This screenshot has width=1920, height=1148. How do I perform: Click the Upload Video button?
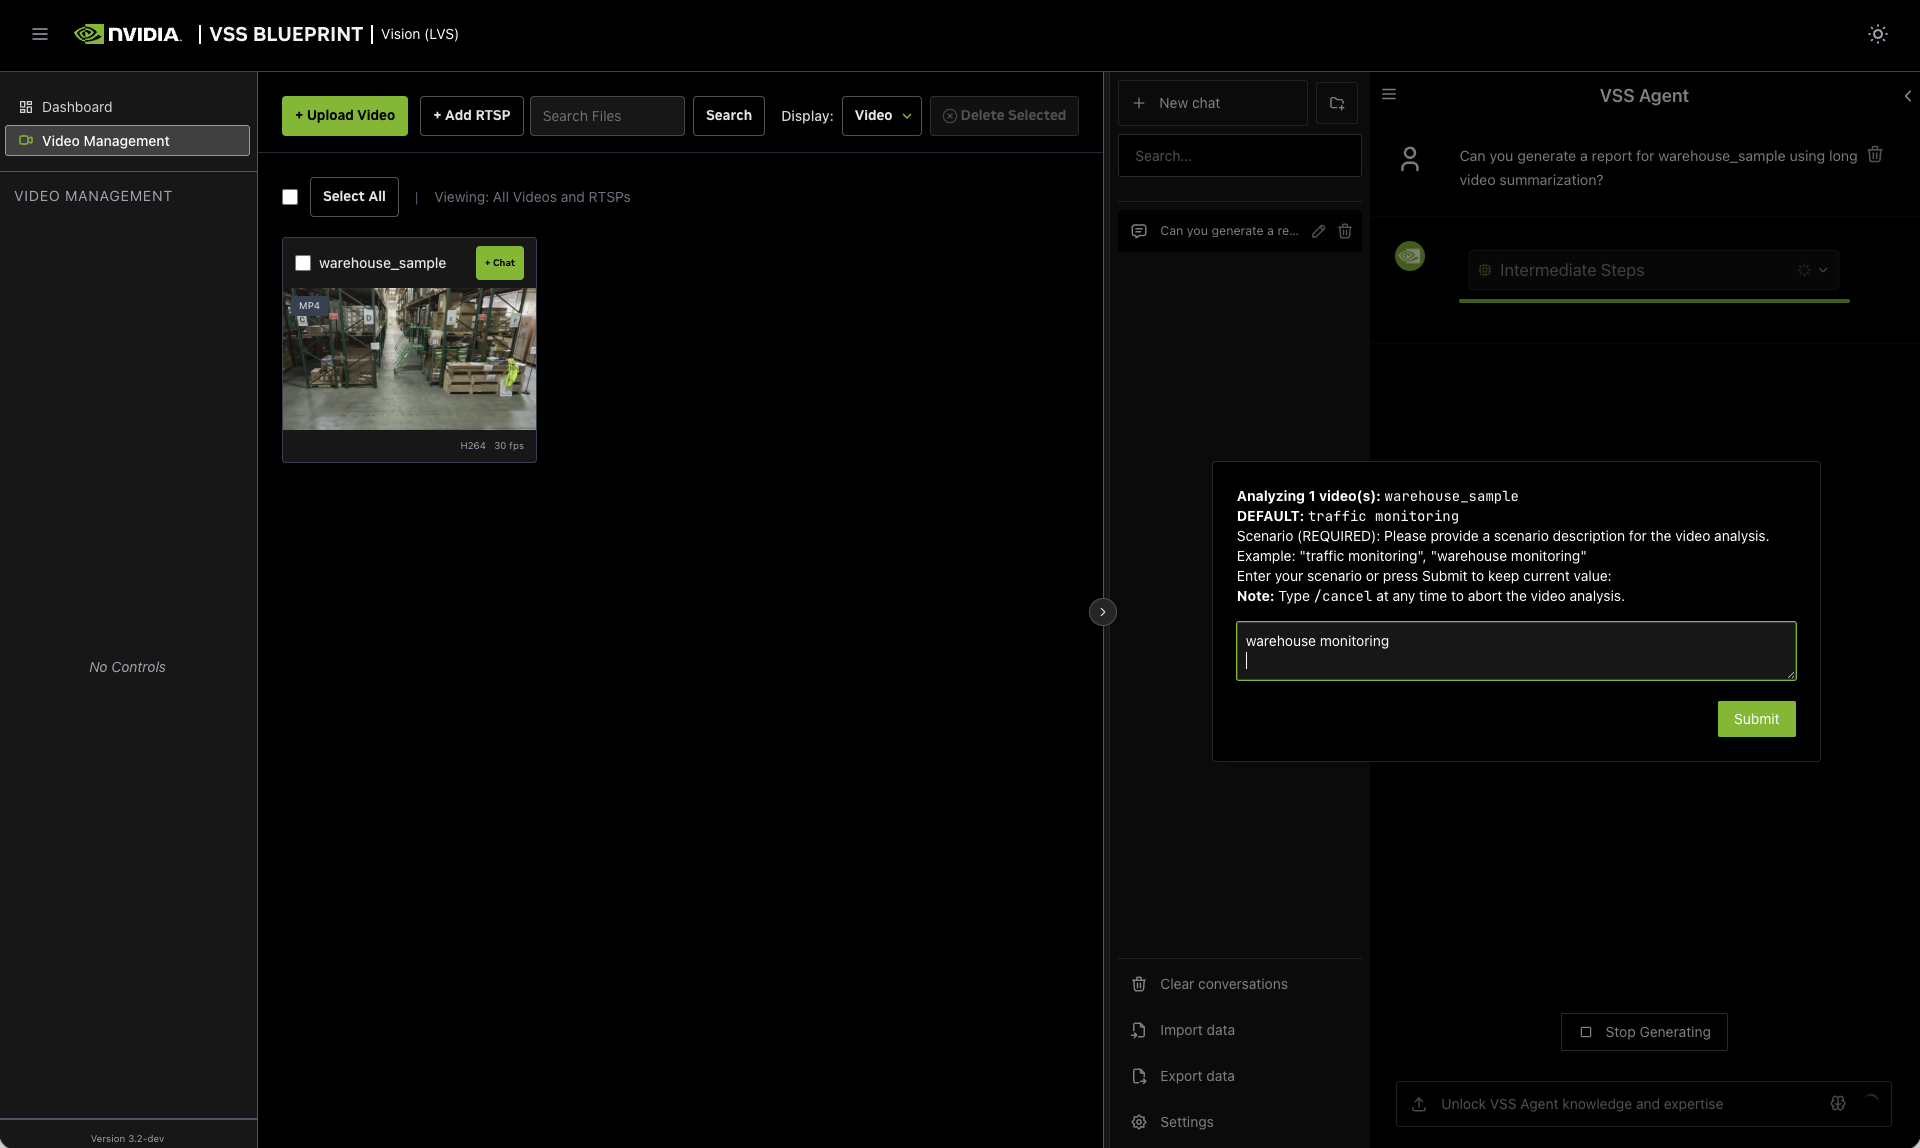[x=345, y=116]
